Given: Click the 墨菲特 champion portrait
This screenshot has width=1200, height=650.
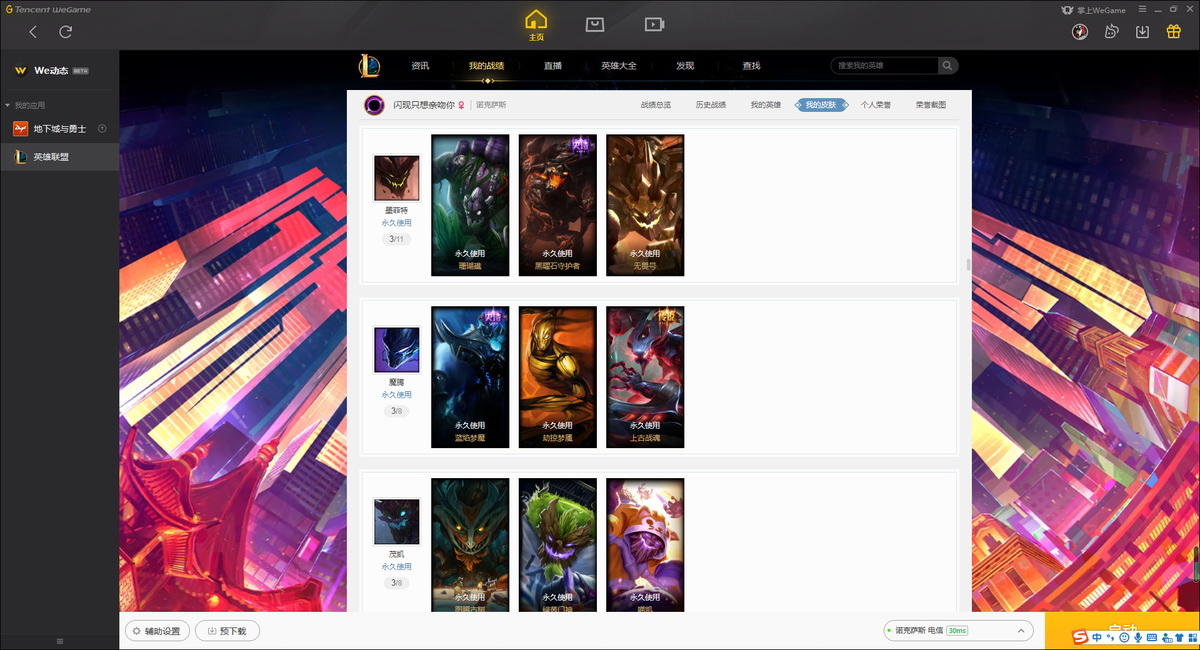Looking at the screenshot, I should (x=396, y=178).
